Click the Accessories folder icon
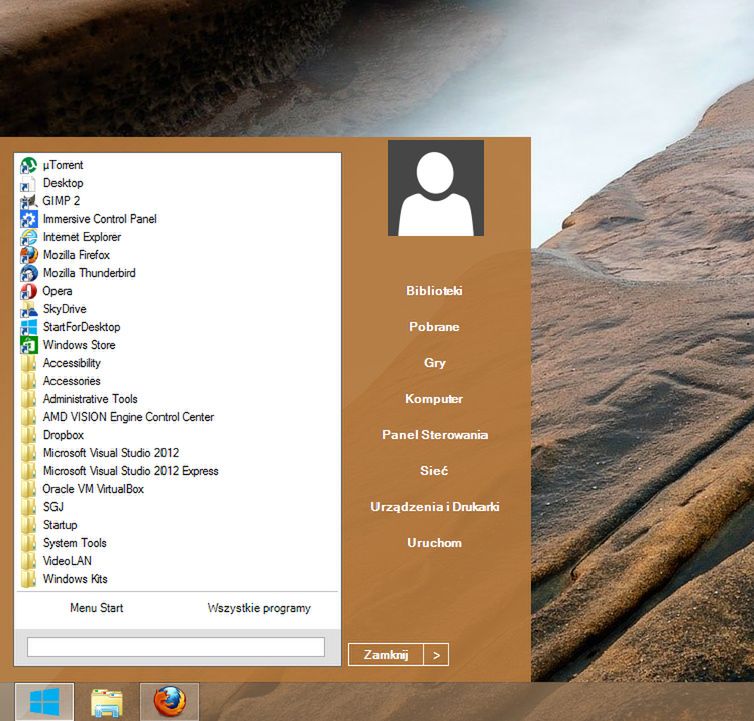The image size is (754, 721). pos(28,381)
